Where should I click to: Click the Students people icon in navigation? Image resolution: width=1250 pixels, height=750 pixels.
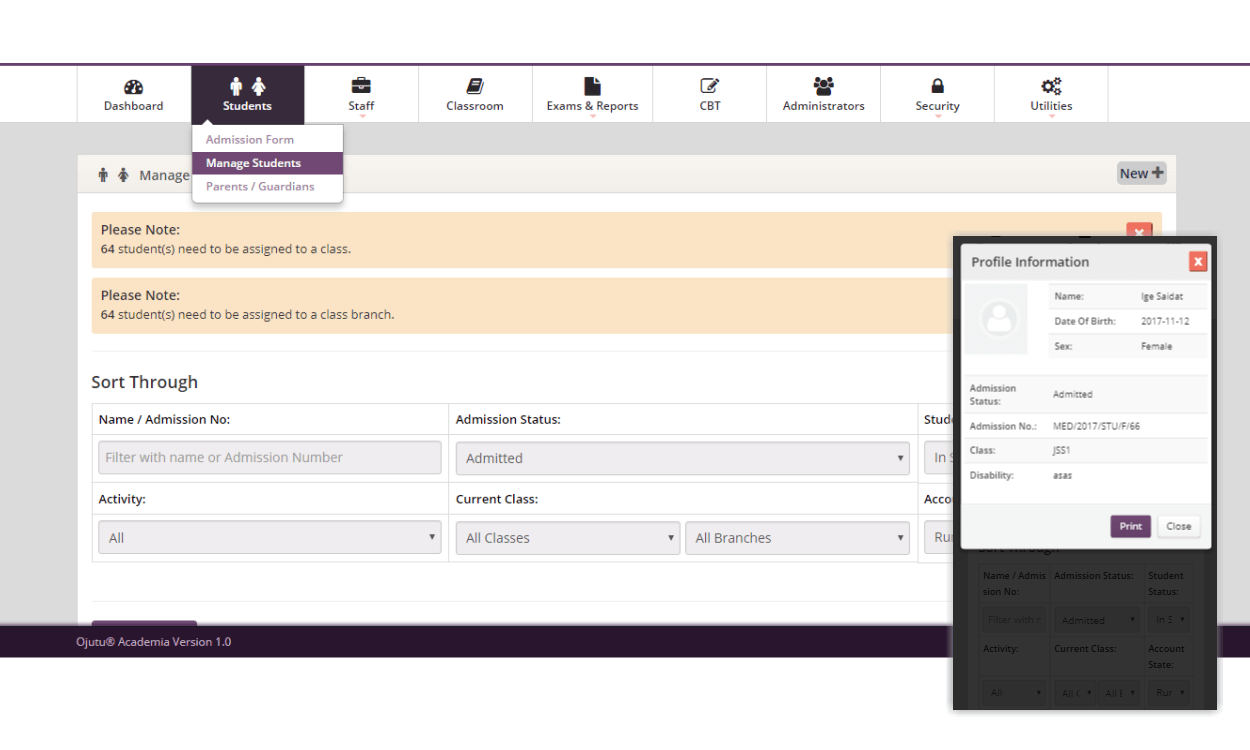247,87
